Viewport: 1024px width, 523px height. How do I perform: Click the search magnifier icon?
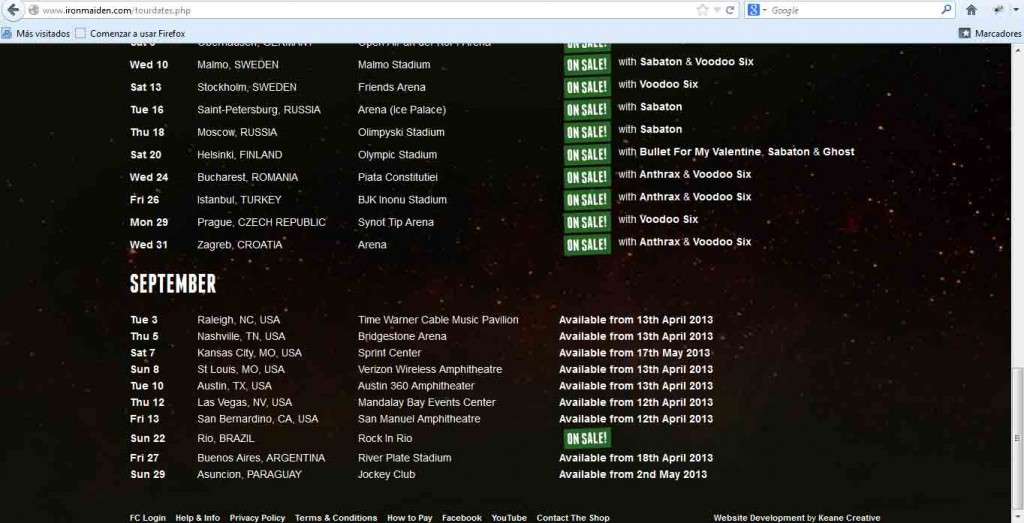click(x=946, y=10)
